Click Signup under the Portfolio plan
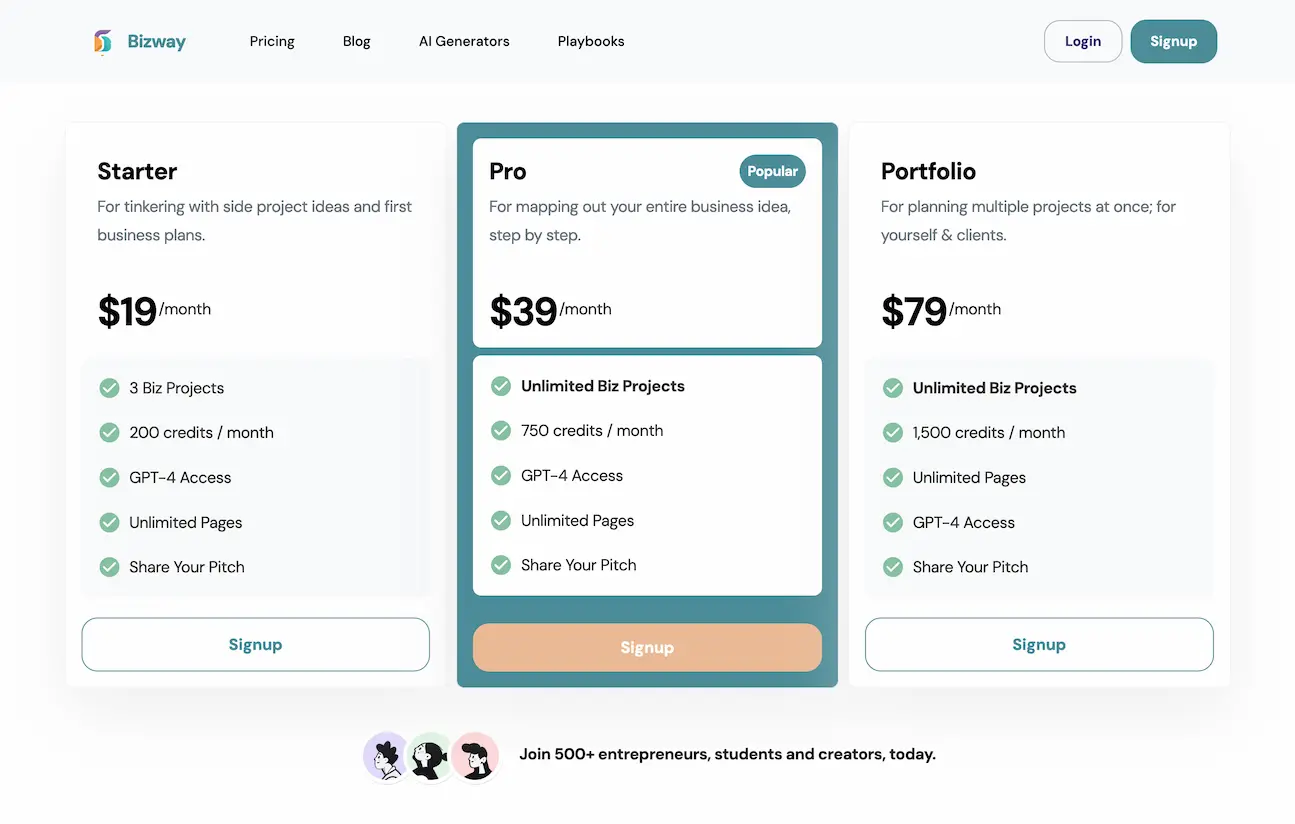 point(1039,644)
